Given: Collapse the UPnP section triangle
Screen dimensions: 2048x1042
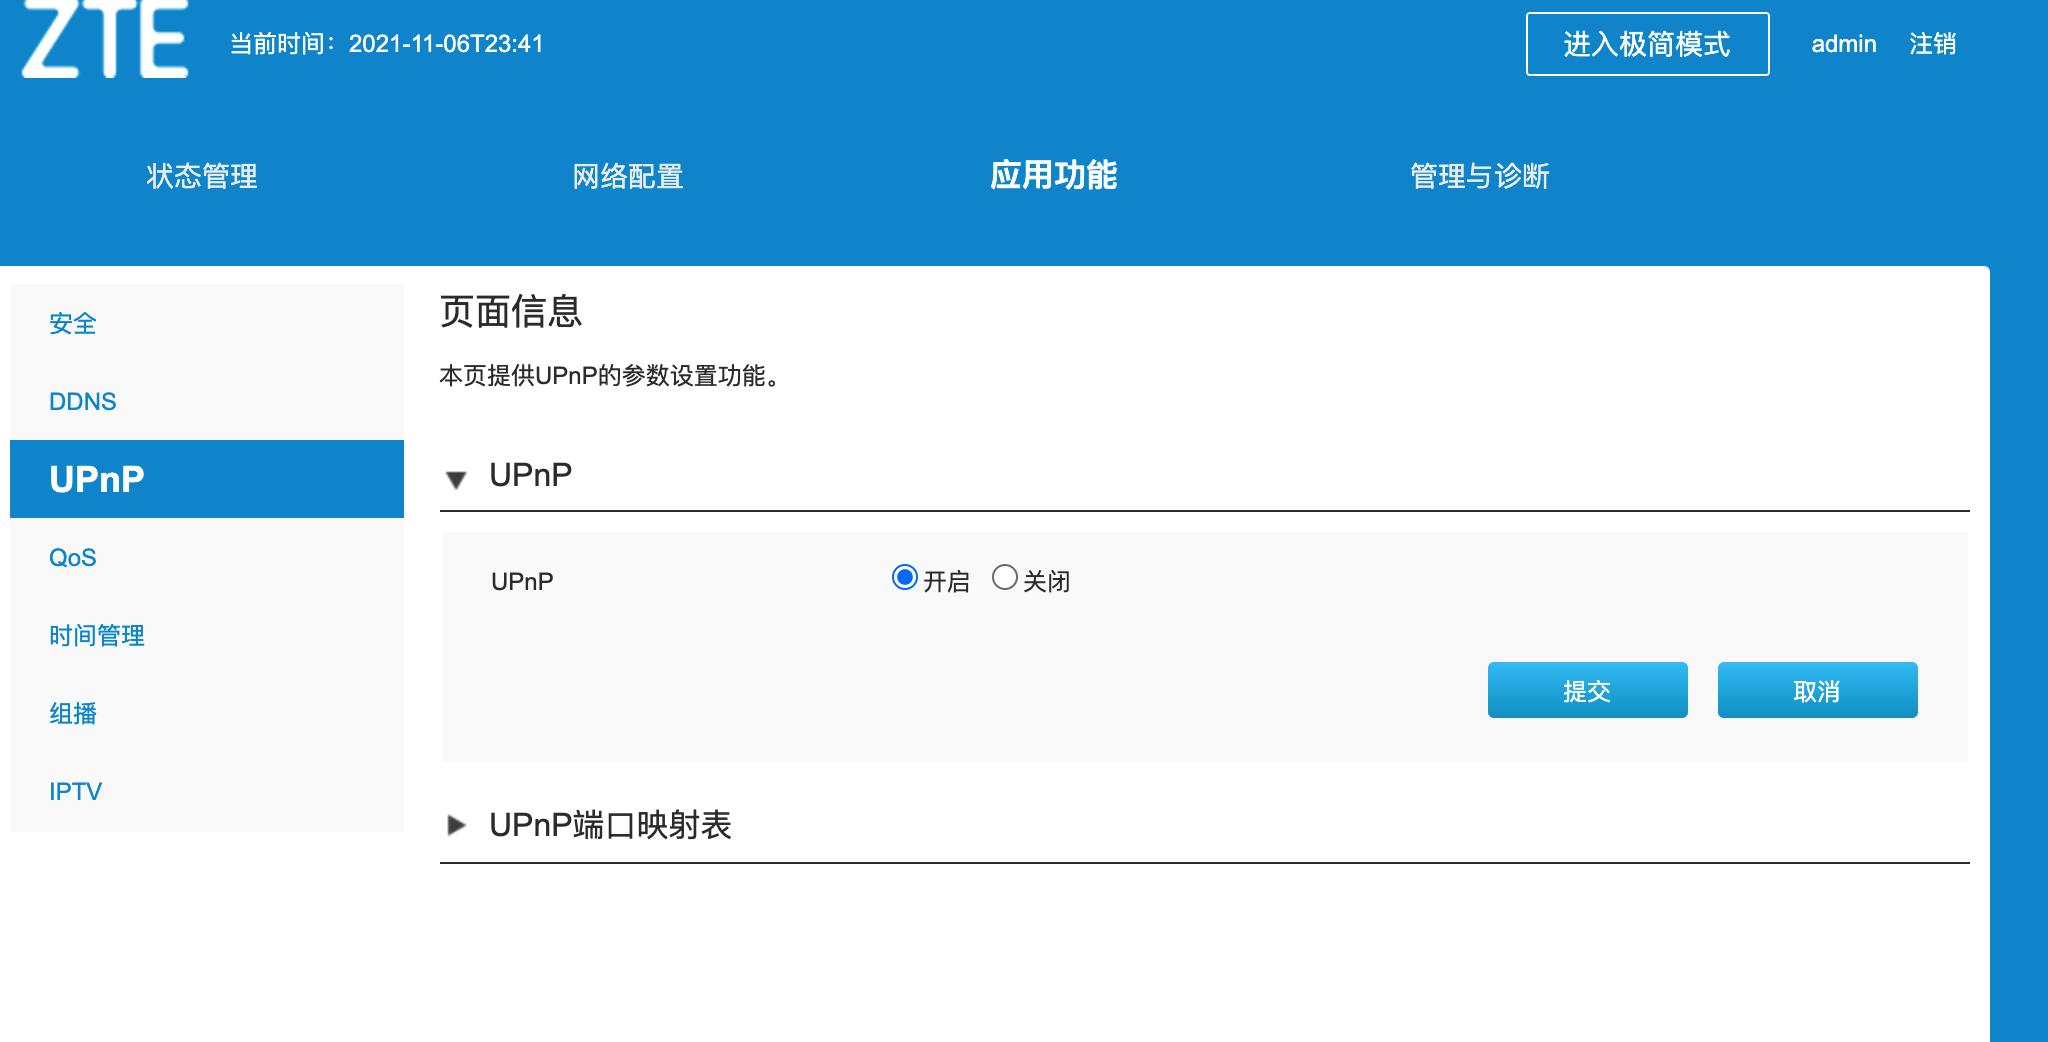Looking at the screenshot, I should [x=458, y=480].
